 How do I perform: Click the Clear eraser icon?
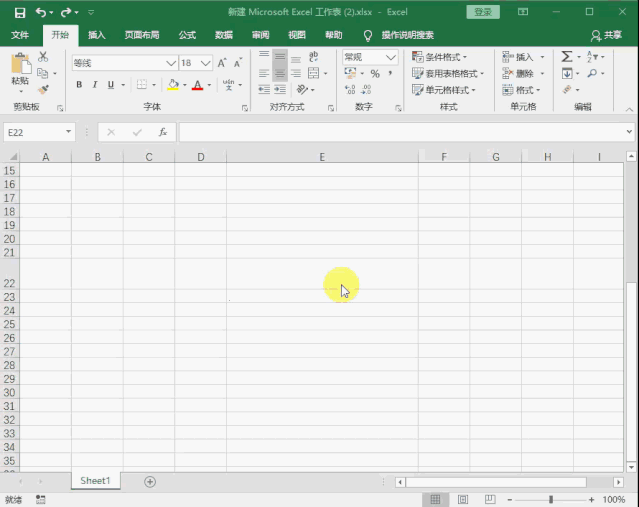click(567, 89)
